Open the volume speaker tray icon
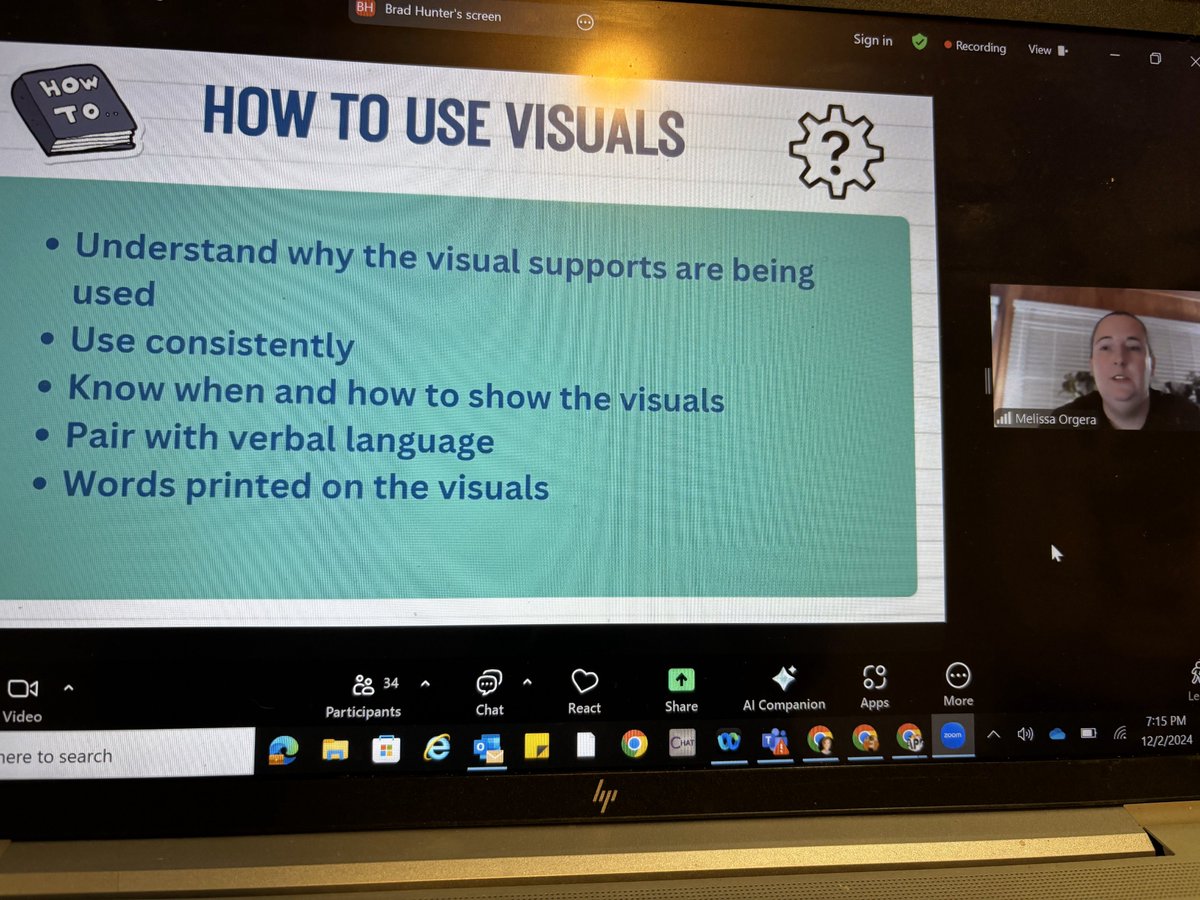Image resolution: width=1200 pixels, height=900 pixels. tap(1025, 734)
